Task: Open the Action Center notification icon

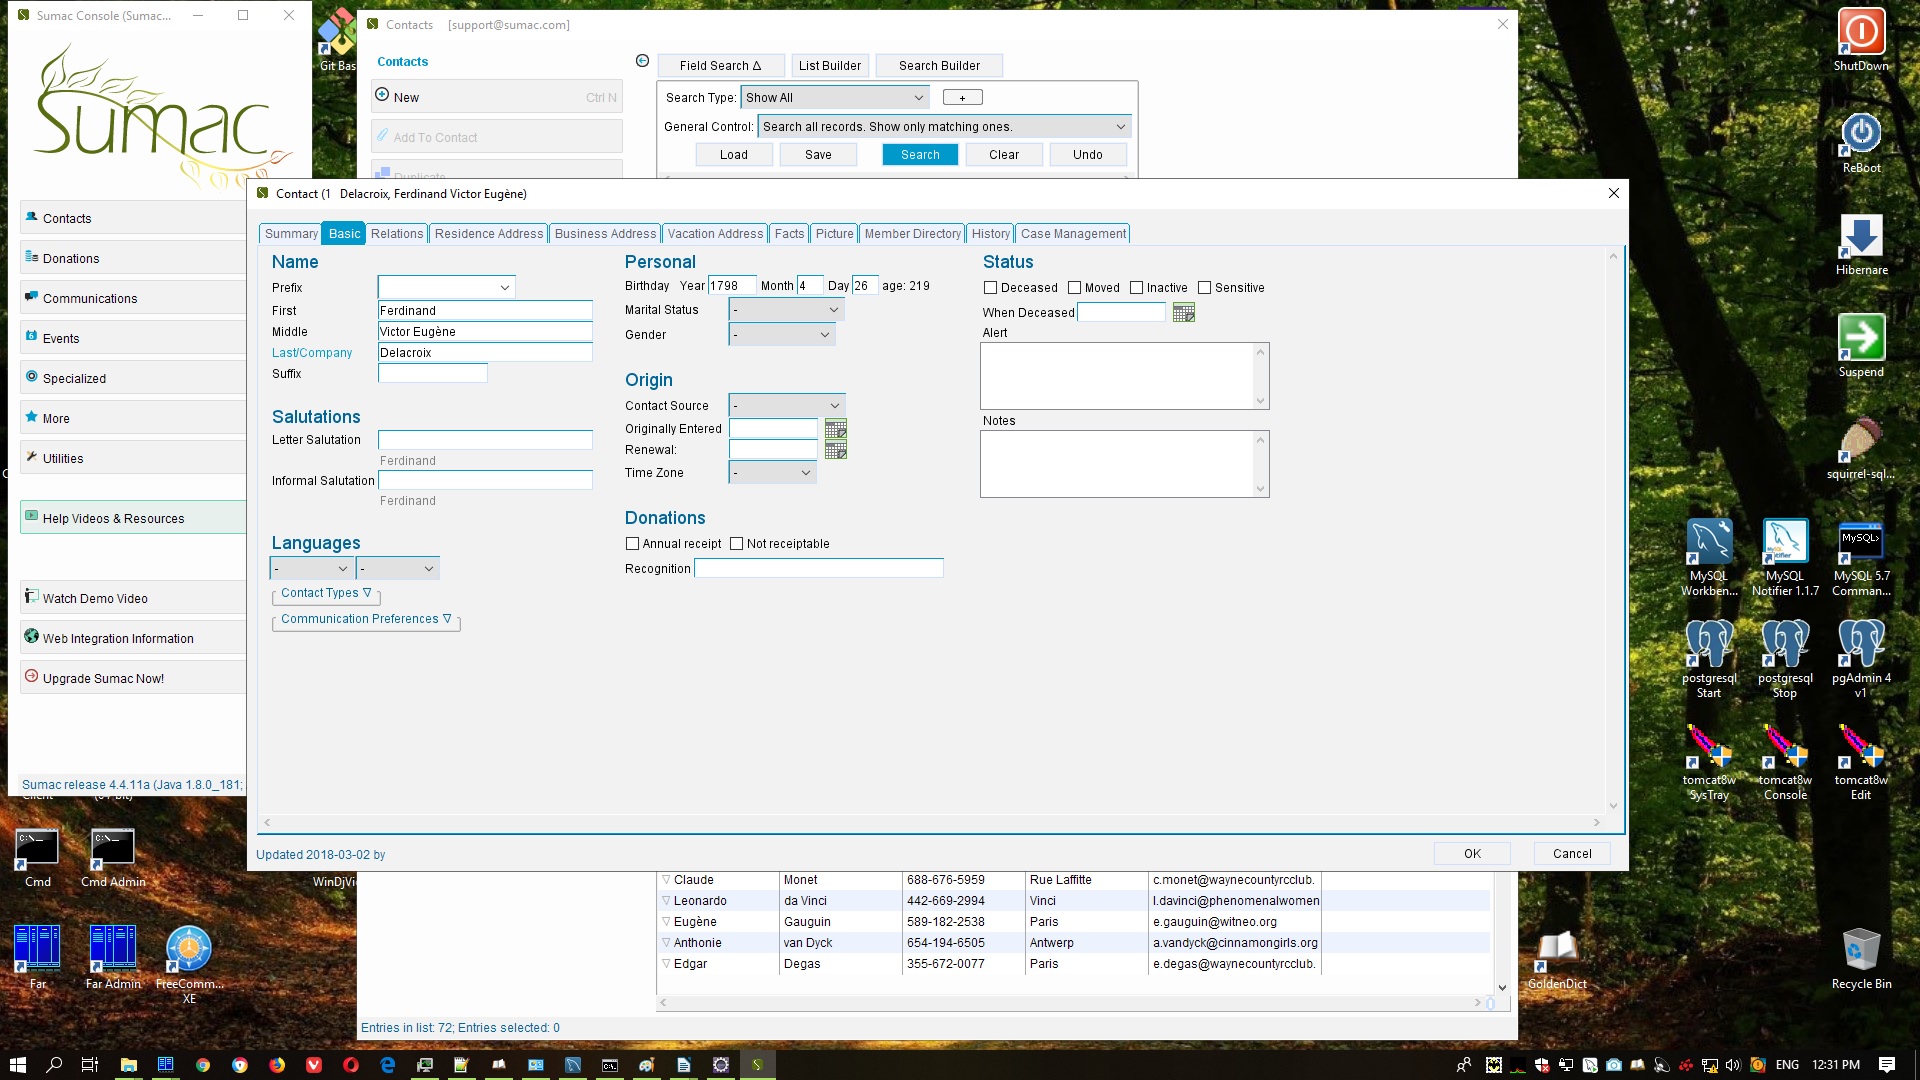Action: [x=1886, y=1065]
